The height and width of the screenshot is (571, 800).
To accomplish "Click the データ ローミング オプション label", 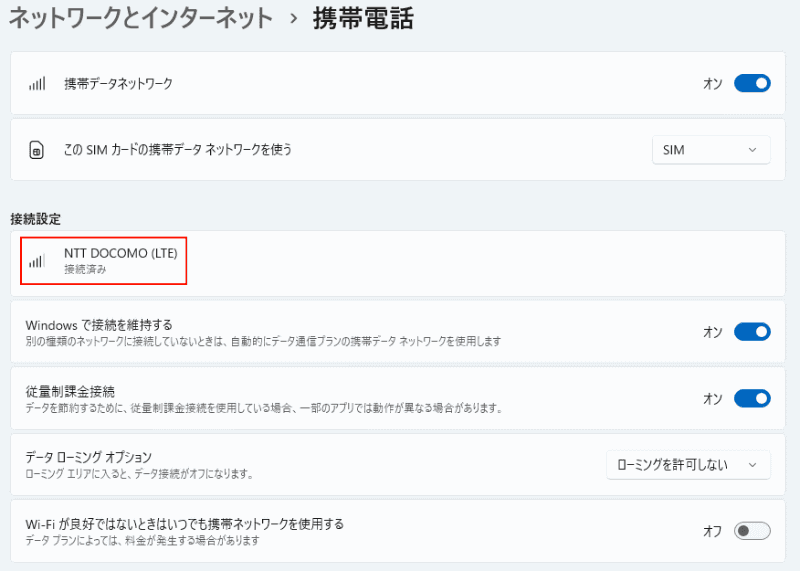I will [x=89, y=457].
